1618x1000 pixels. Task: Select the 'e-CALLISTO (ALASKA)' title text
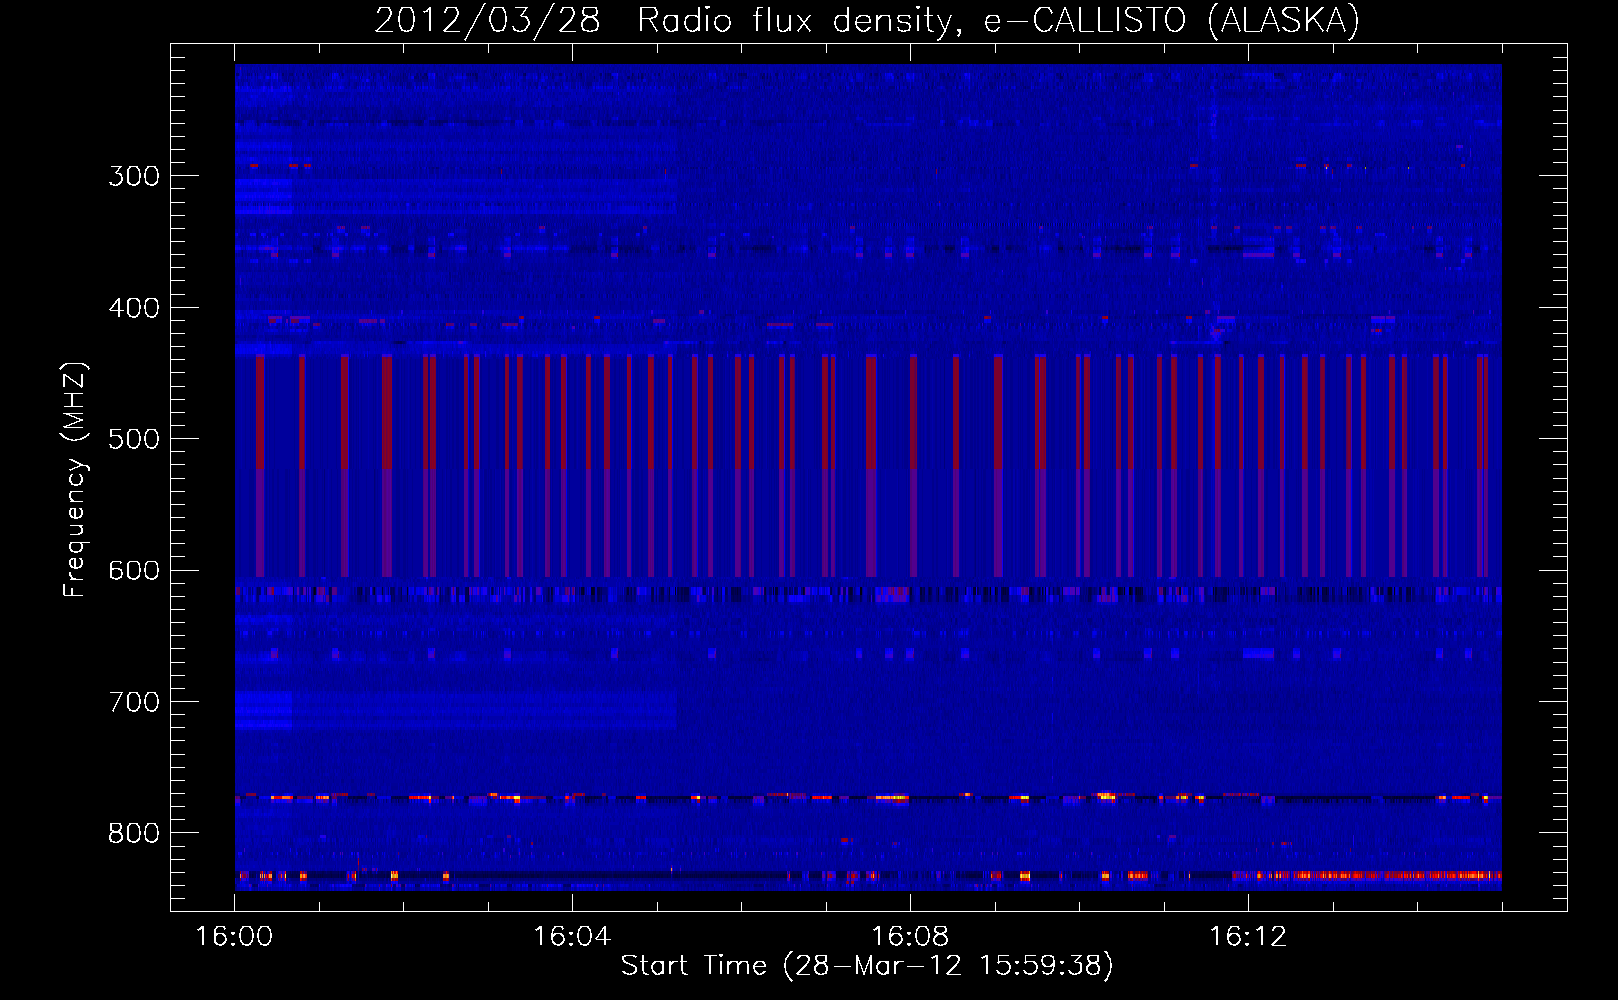point(1172,21)
